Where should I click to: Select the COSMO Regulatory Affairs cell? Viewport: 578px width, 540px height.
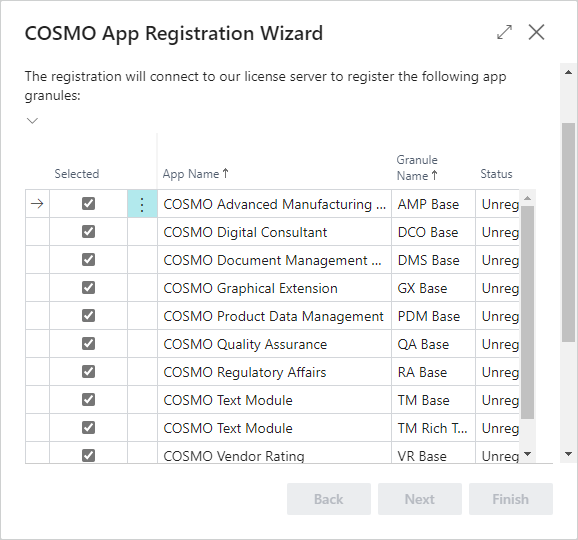(x=274, y=372)
